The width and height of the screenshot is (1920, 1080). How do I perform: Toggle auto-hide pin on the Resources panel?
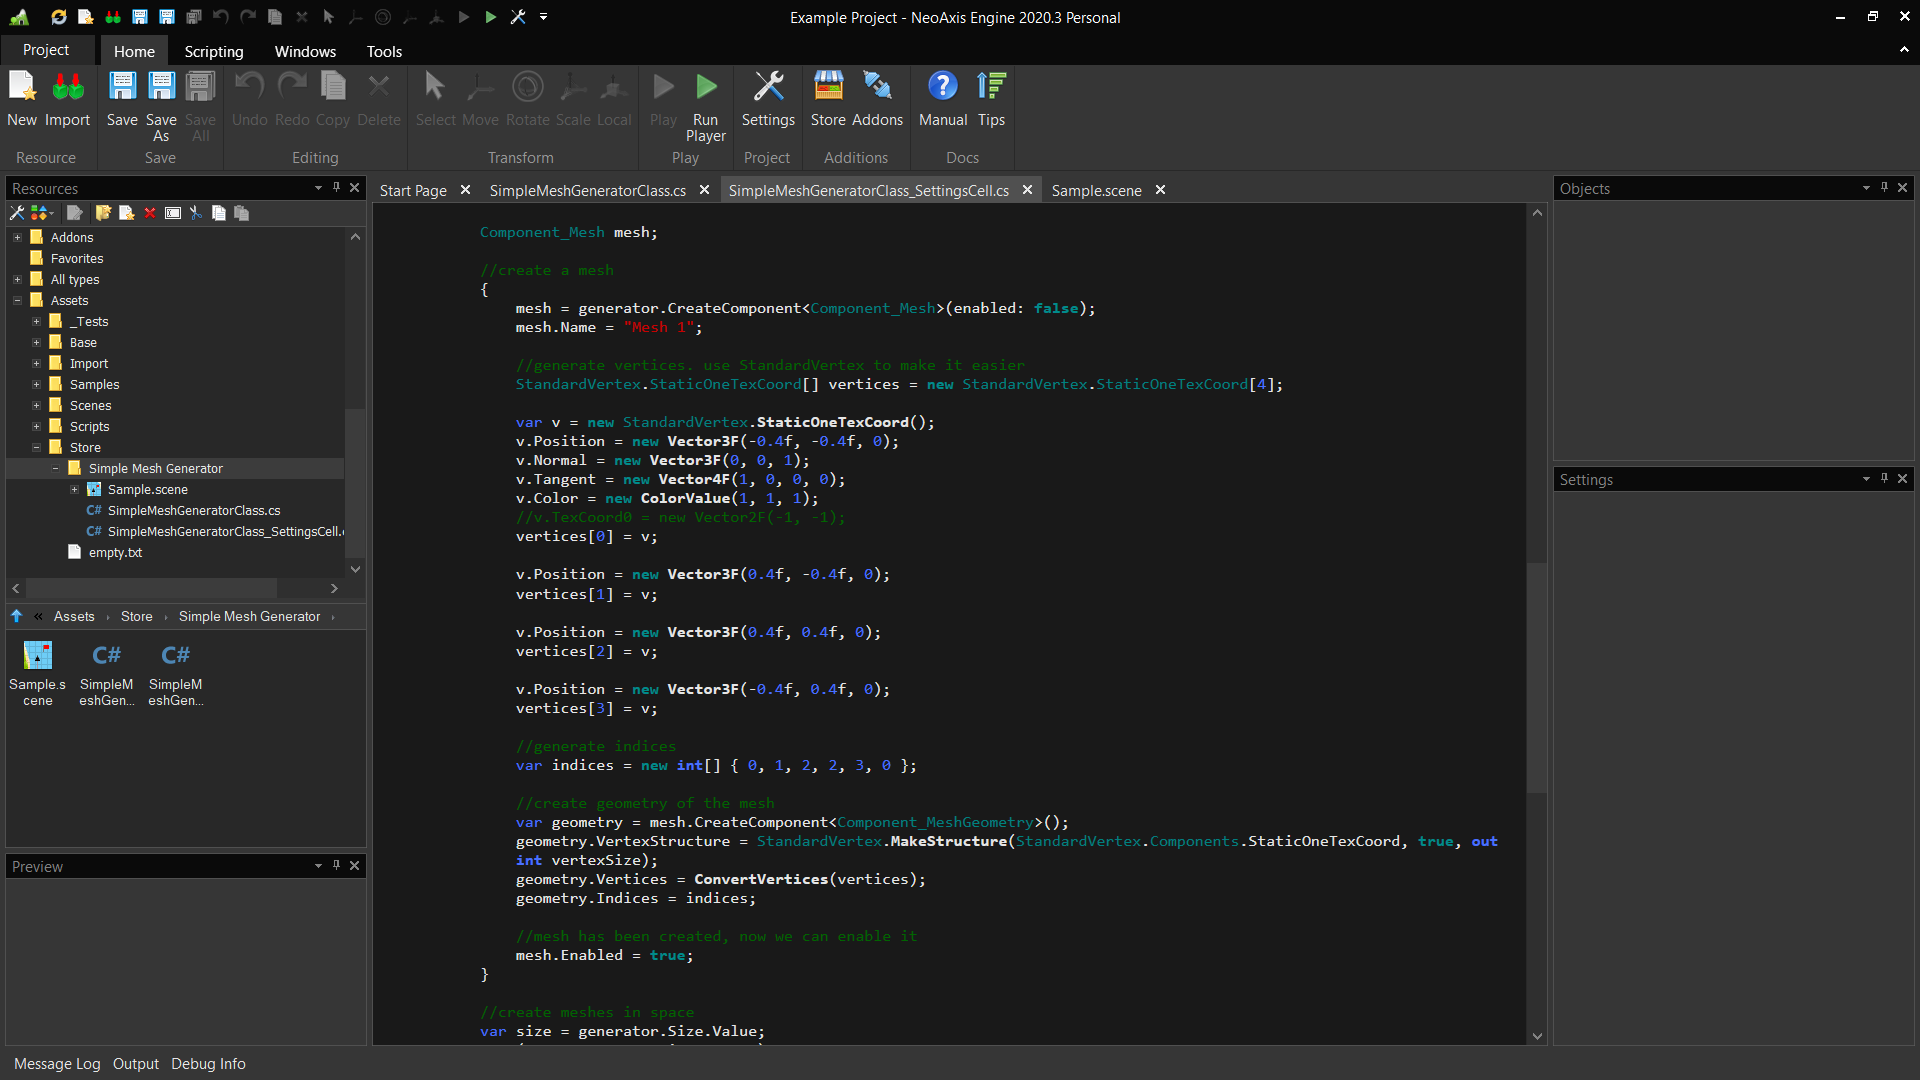[x=336, y=188]
